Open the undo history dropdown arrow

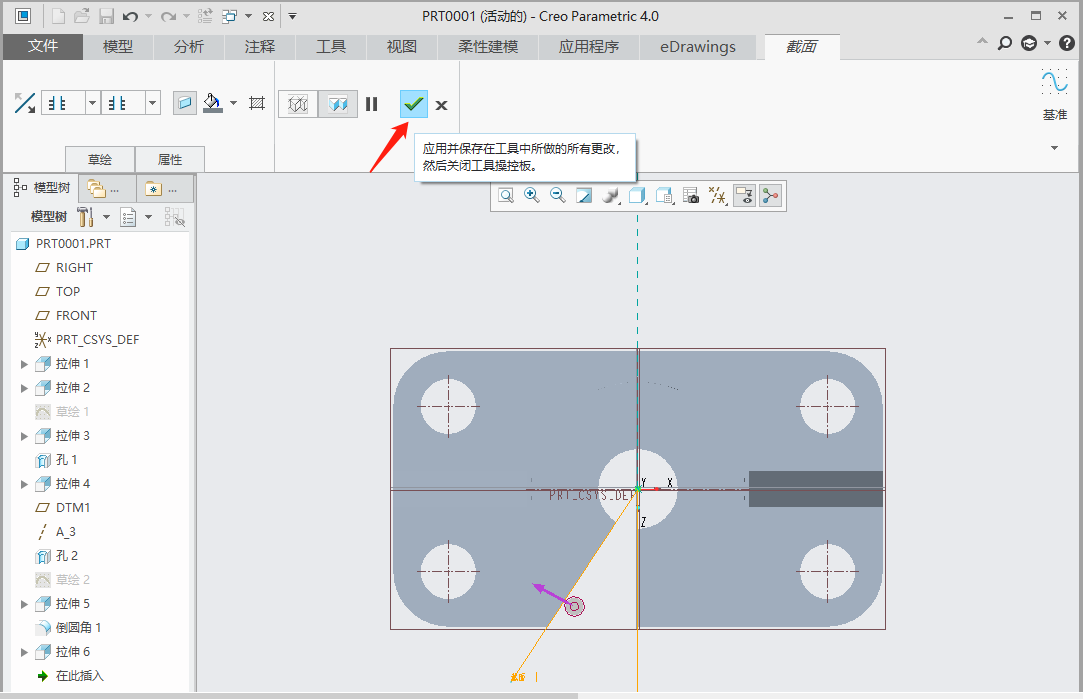[148, 16]
